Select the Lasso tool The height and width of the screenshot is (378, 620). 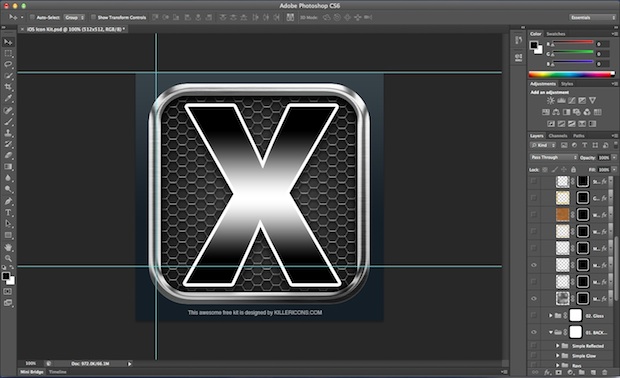(x=8, y=64)
